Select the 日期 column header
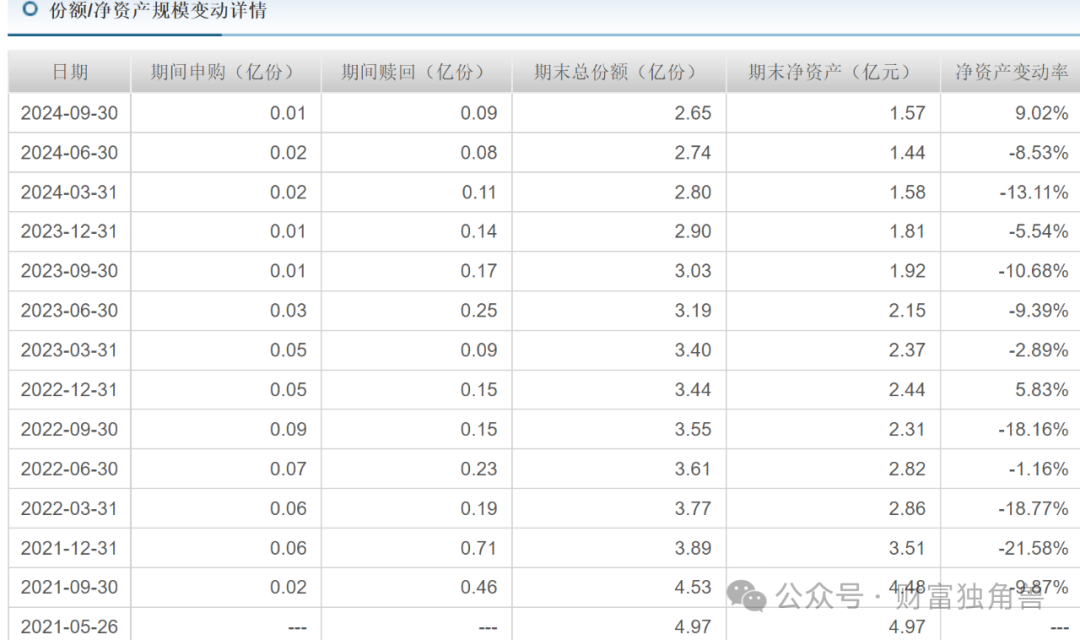This screenshot has width=1080, height=640. (x=67, y=72)
